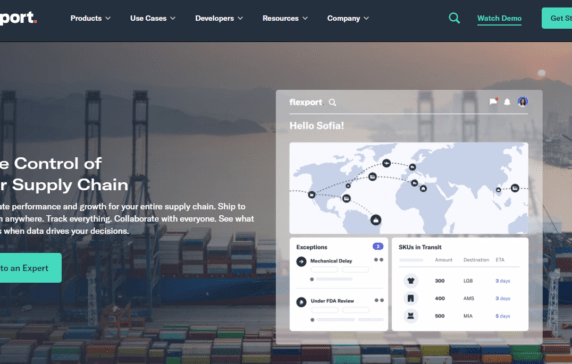The height and width of the screenshot is (364, 572).
Task: Click the SKUs in Transit heading
Action: [x=420, y=247]
